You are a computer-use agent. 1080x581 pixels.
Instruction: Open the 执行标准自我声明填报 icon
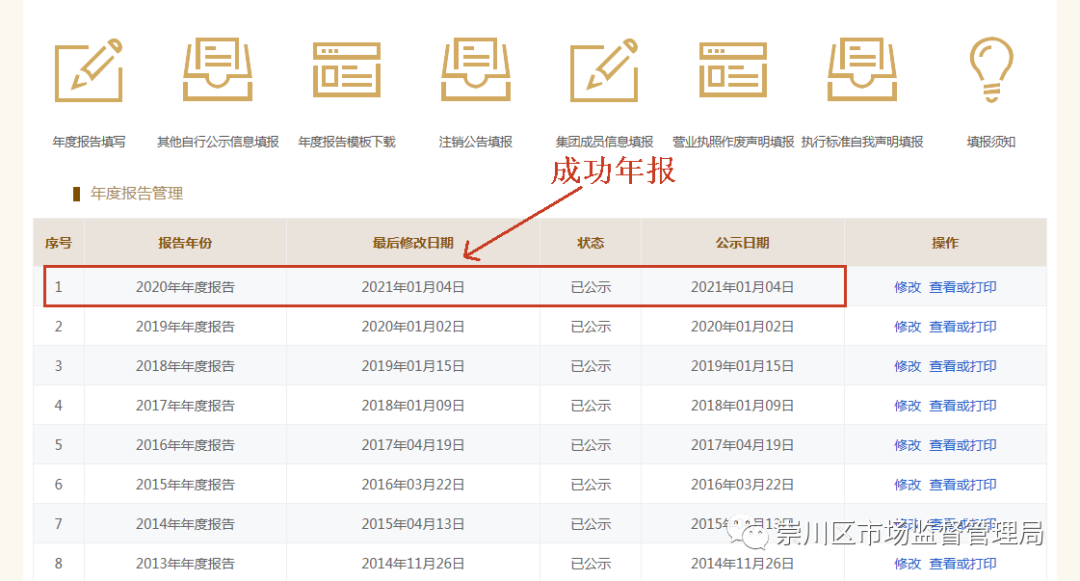[861, 70]
